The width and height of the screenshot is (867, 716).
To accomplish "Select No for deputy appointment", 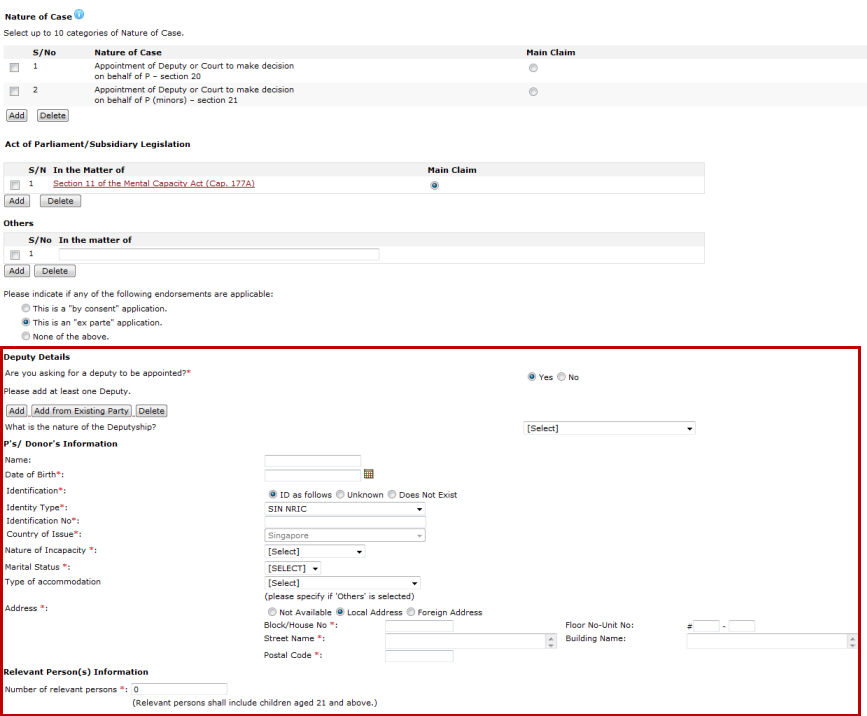I will click(x=561, y=377).
